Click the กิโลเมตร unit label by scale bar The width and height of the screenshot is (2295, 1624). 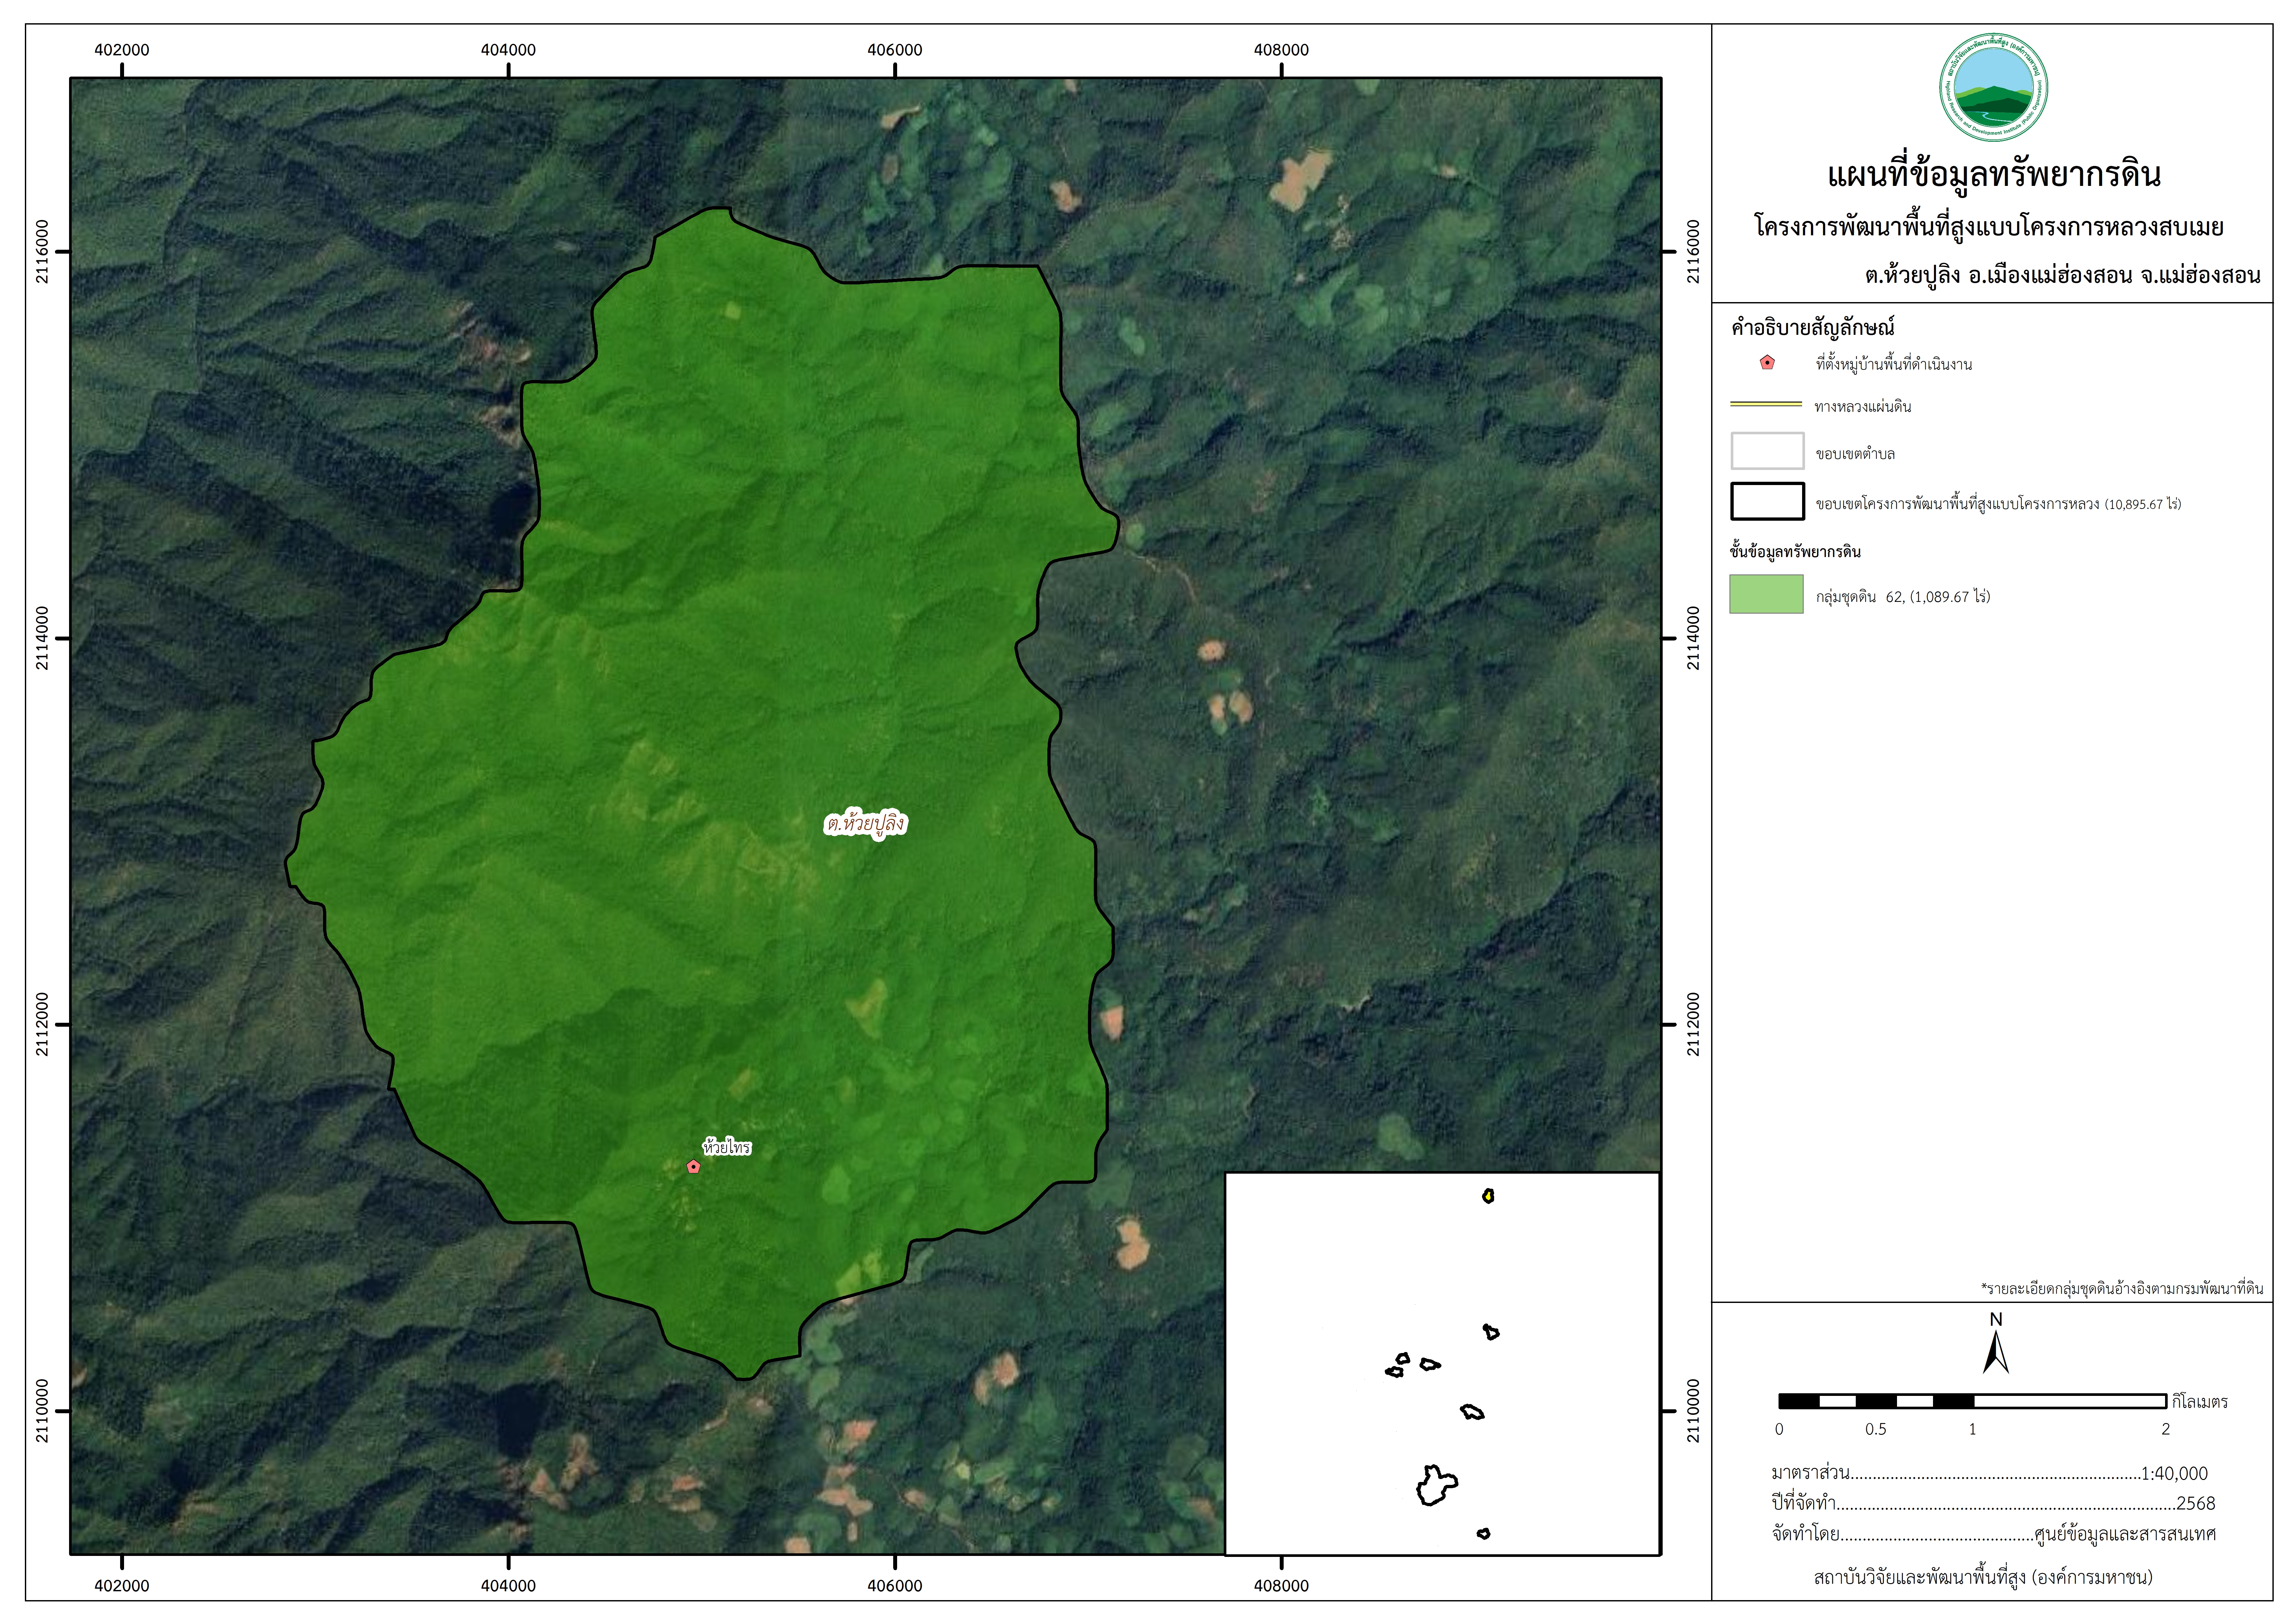pos(2200,1402)
